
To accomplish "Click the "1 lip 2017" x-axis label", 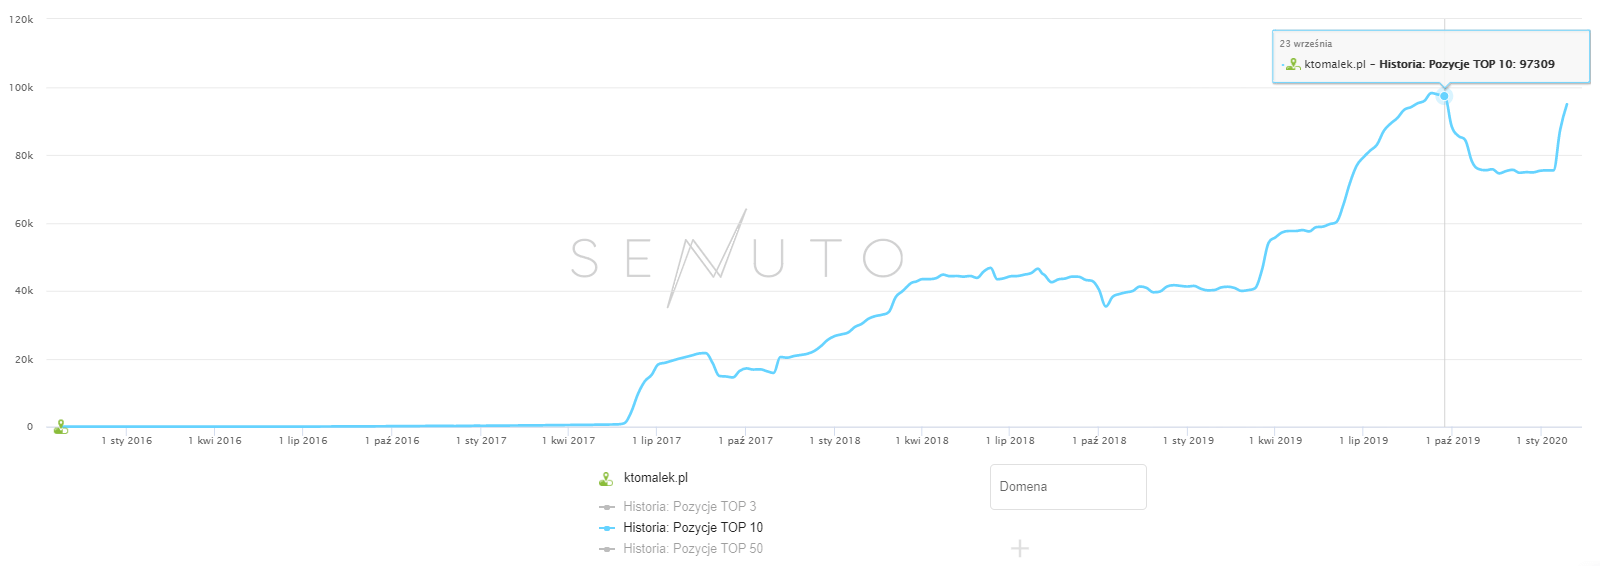I will (x=656, y=441).
